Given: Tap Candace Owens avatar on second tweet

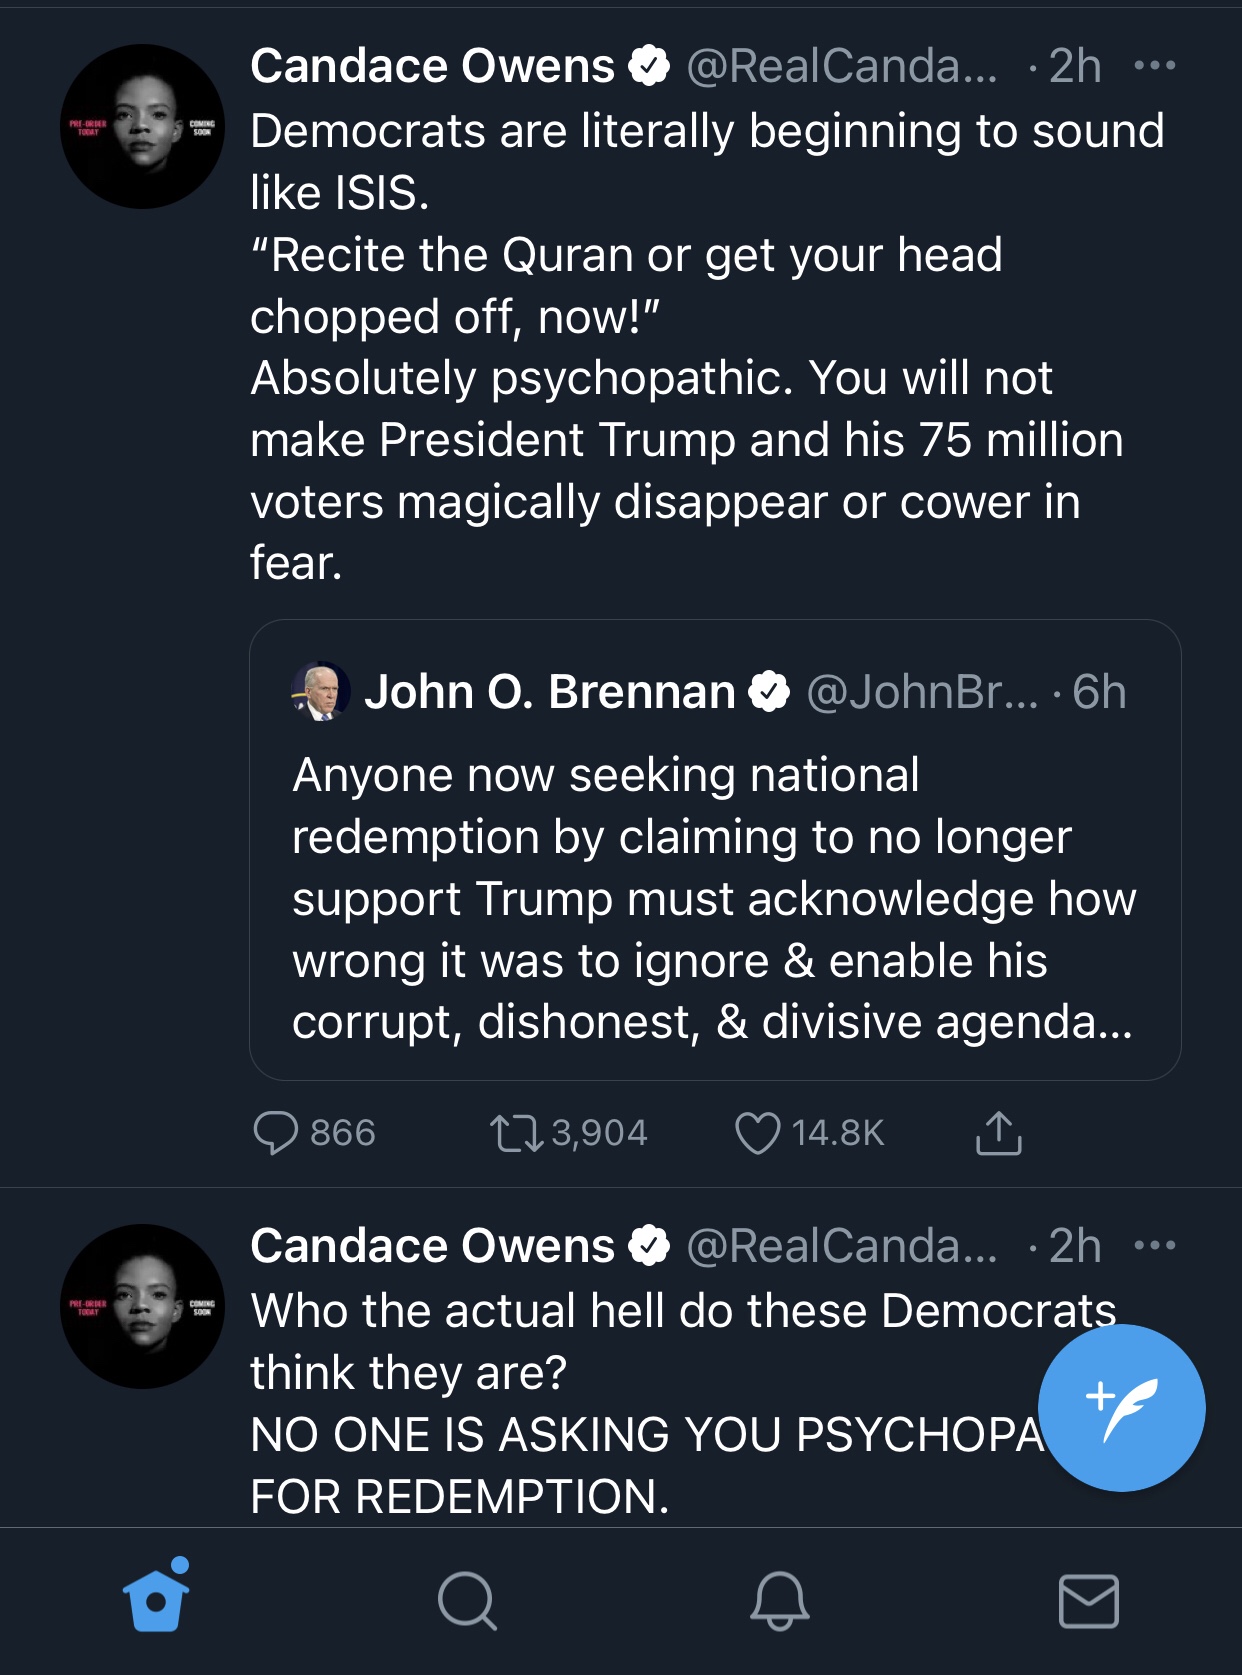Looking at the screenshot, I should [x=142, y=1306].
